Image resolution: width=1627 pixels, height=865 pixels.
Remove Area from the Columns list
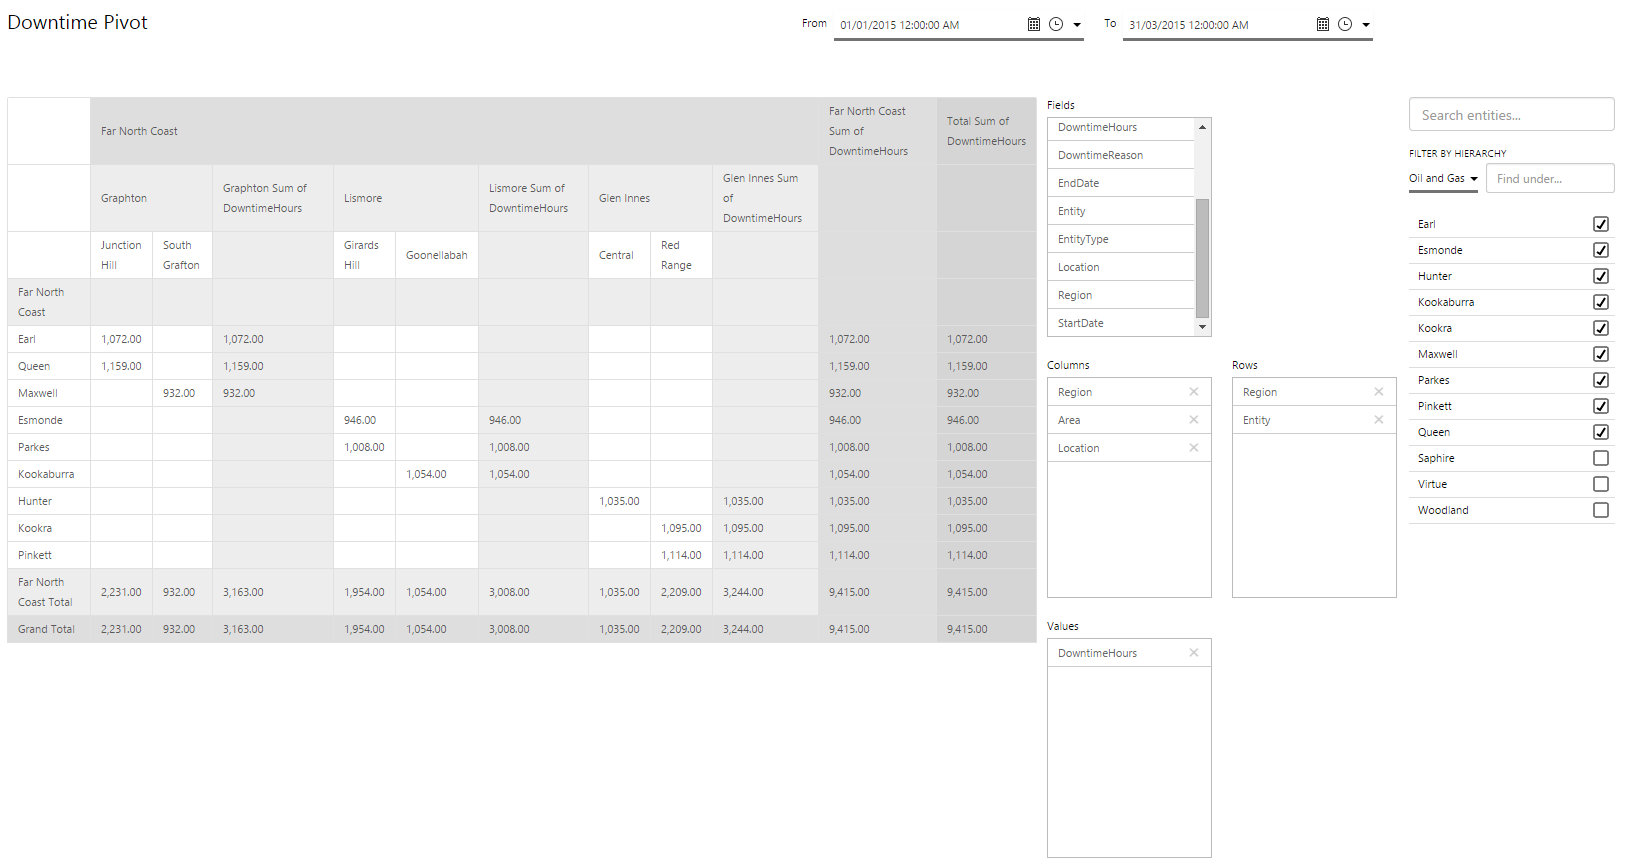1193,420
